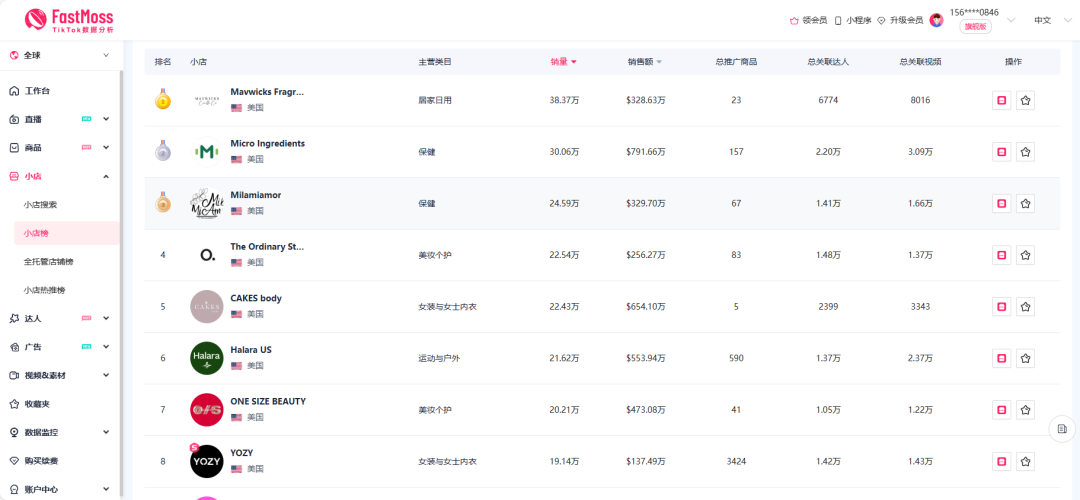Favorite The Ordinary St... shop

pyautogui.click(x=1026, y=256)
